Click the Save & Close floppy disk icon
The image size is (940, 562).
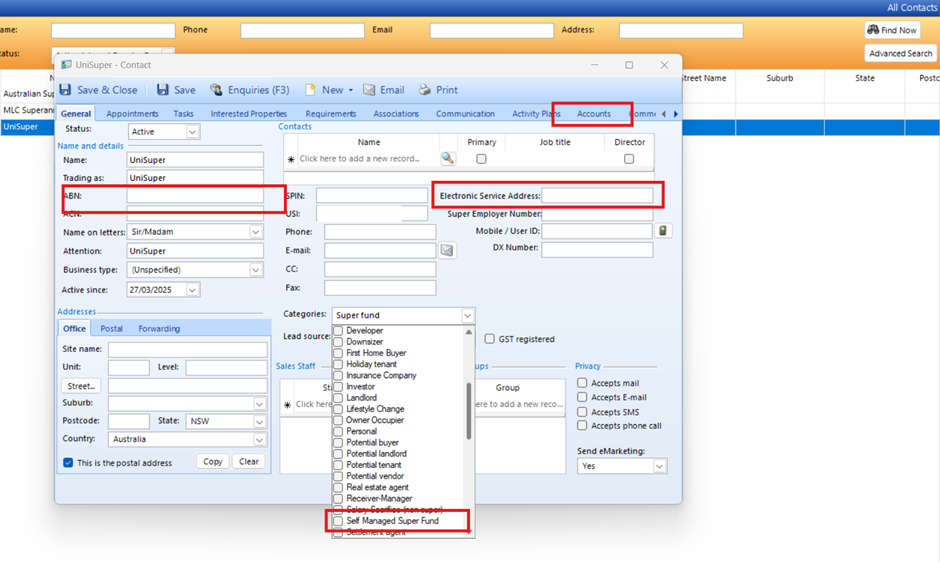point(65,90)
